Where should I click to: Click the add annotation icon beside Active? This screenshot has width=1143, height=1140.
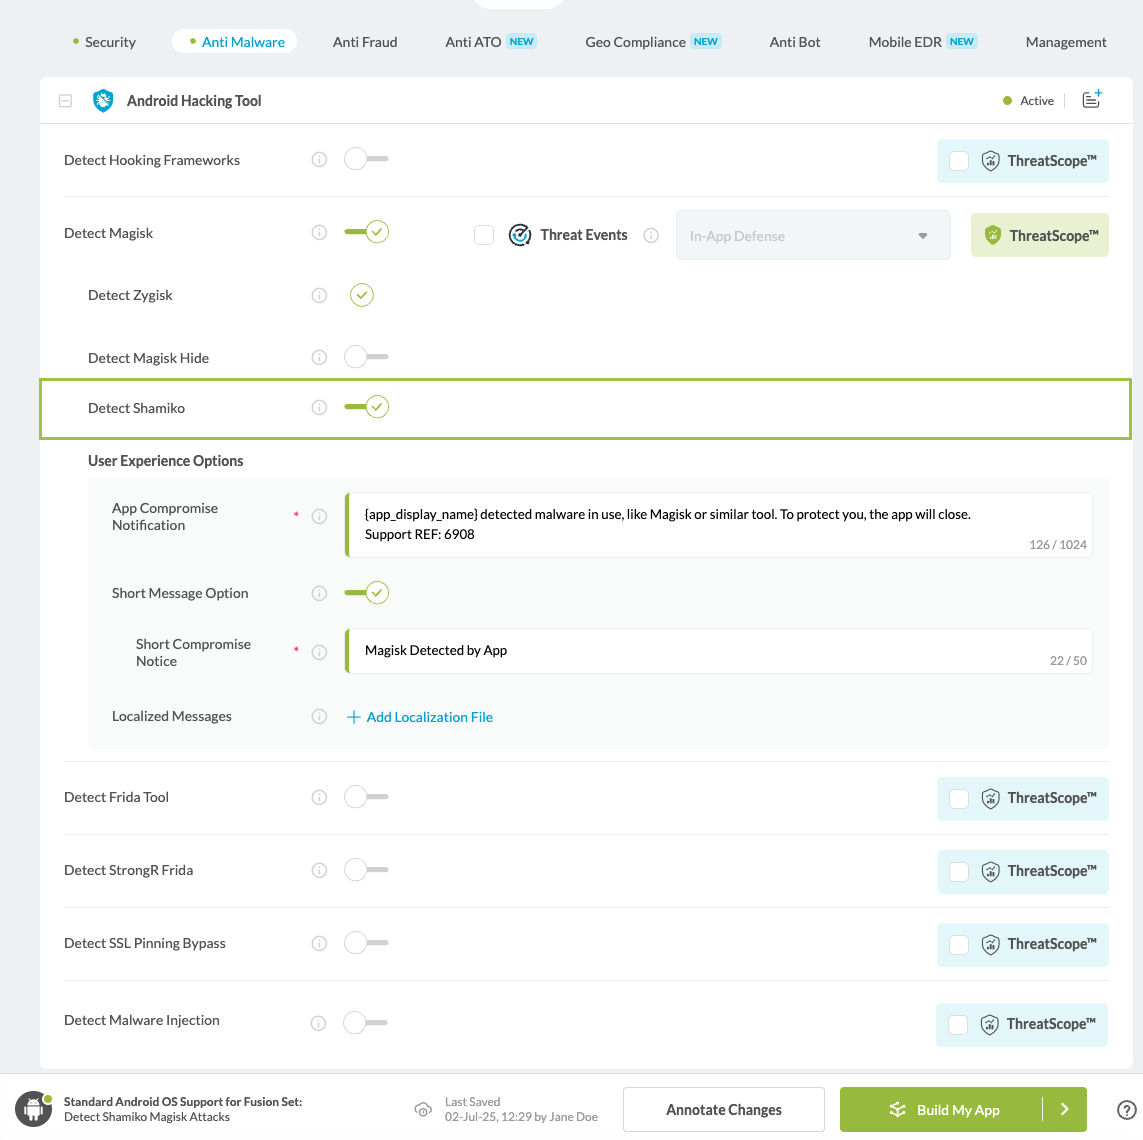coord(1091,100)
